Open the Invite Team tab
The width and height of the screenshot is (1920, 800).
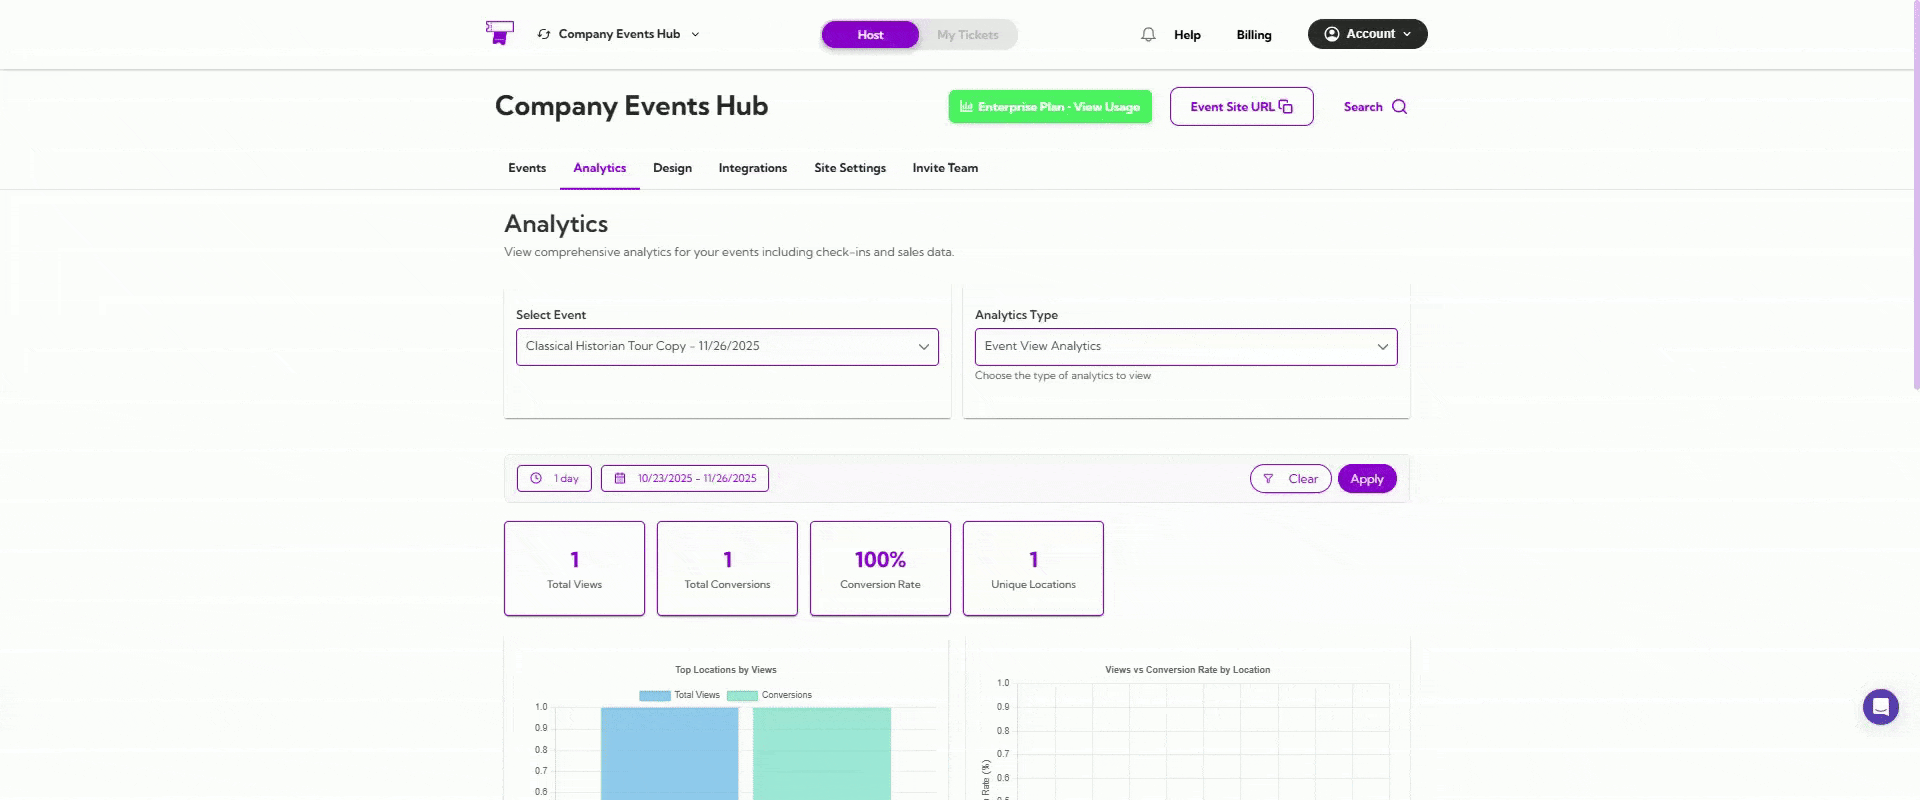pos(945,168)
